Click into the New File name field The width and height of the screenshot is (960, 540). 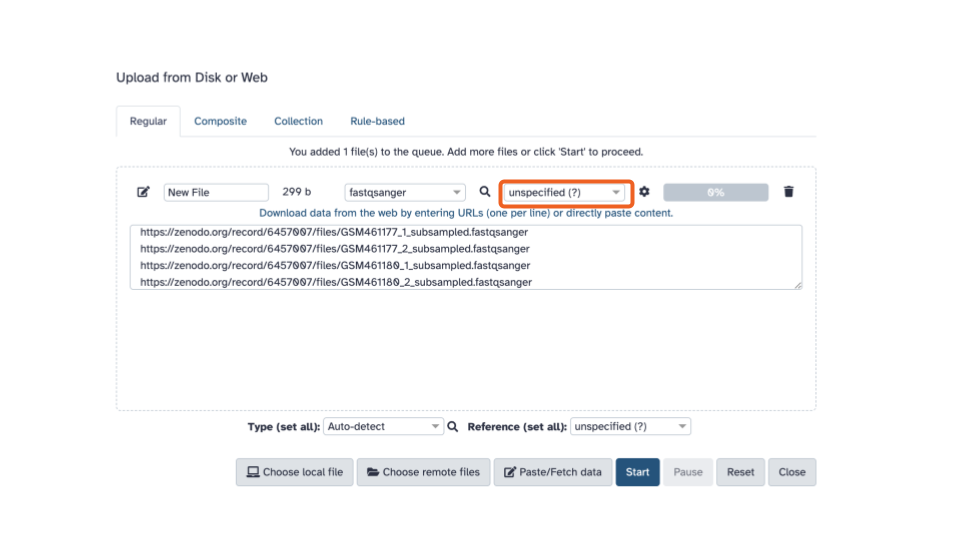pyautogui.click(x=216, y=192)
